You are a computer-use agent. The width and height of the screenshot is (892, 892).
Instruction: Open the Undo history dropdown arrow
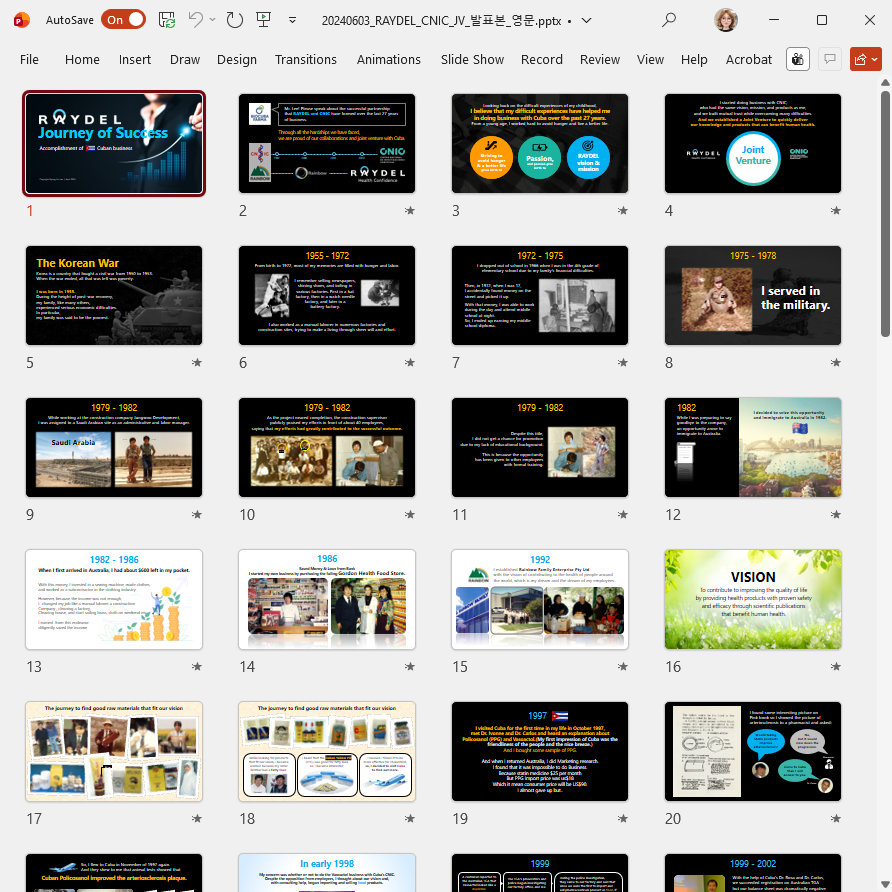point(213,20)
